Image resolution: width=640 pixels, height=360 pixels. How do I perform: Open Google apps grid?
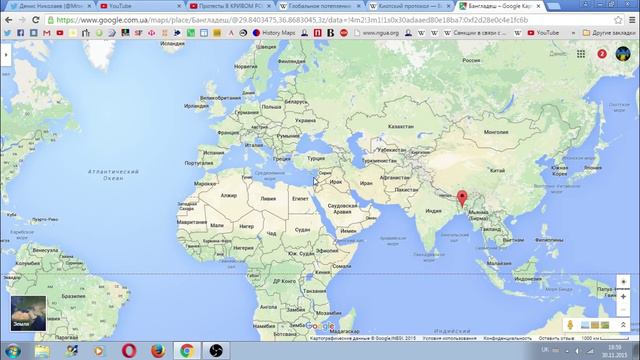pyautogui.click(x=581, y=53)
